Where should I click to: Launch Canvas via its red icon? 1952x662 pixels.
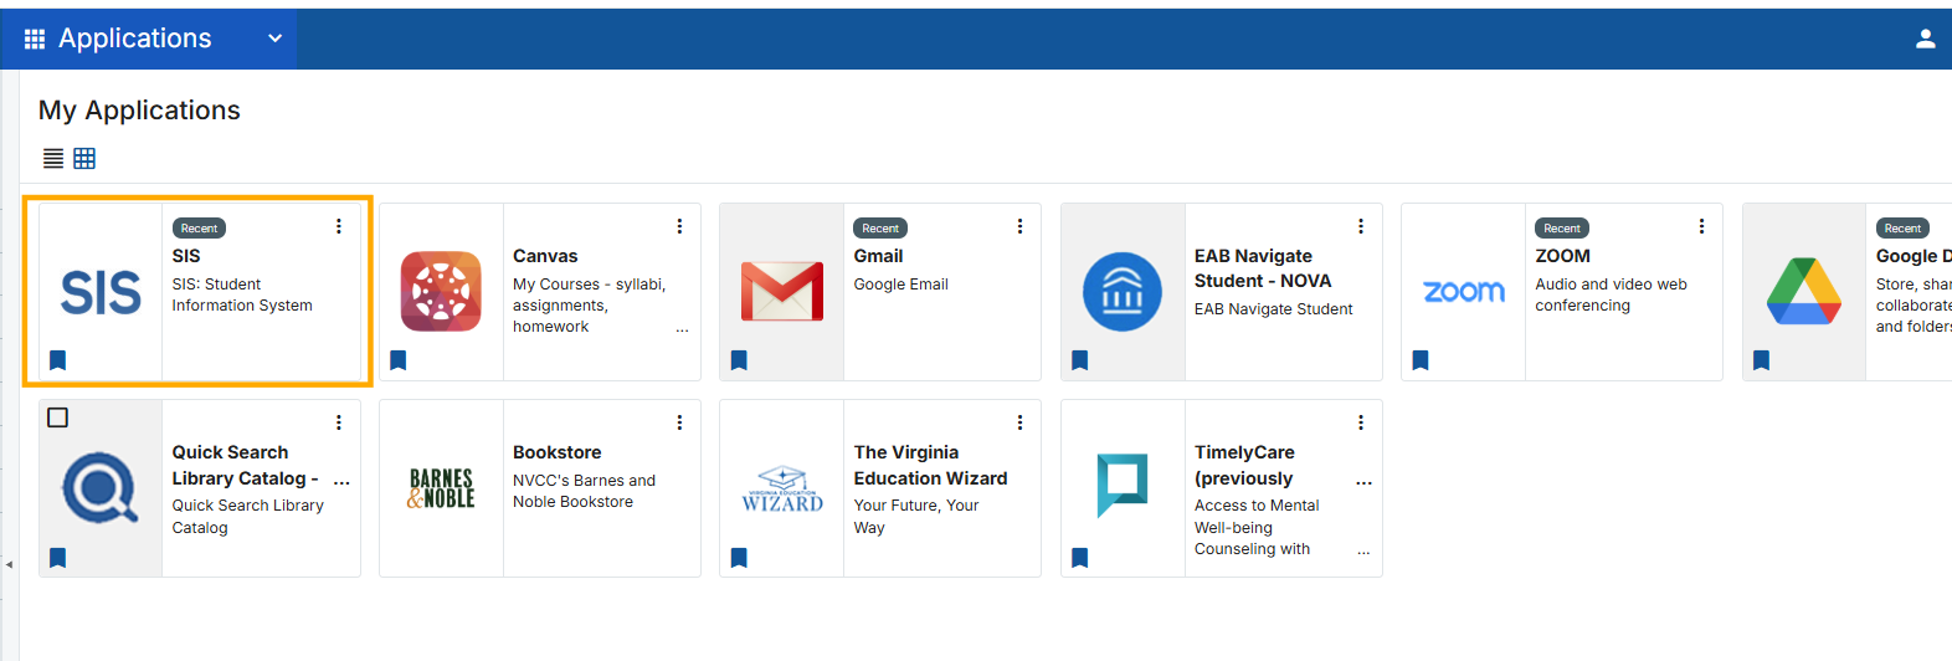click(441, 292)
